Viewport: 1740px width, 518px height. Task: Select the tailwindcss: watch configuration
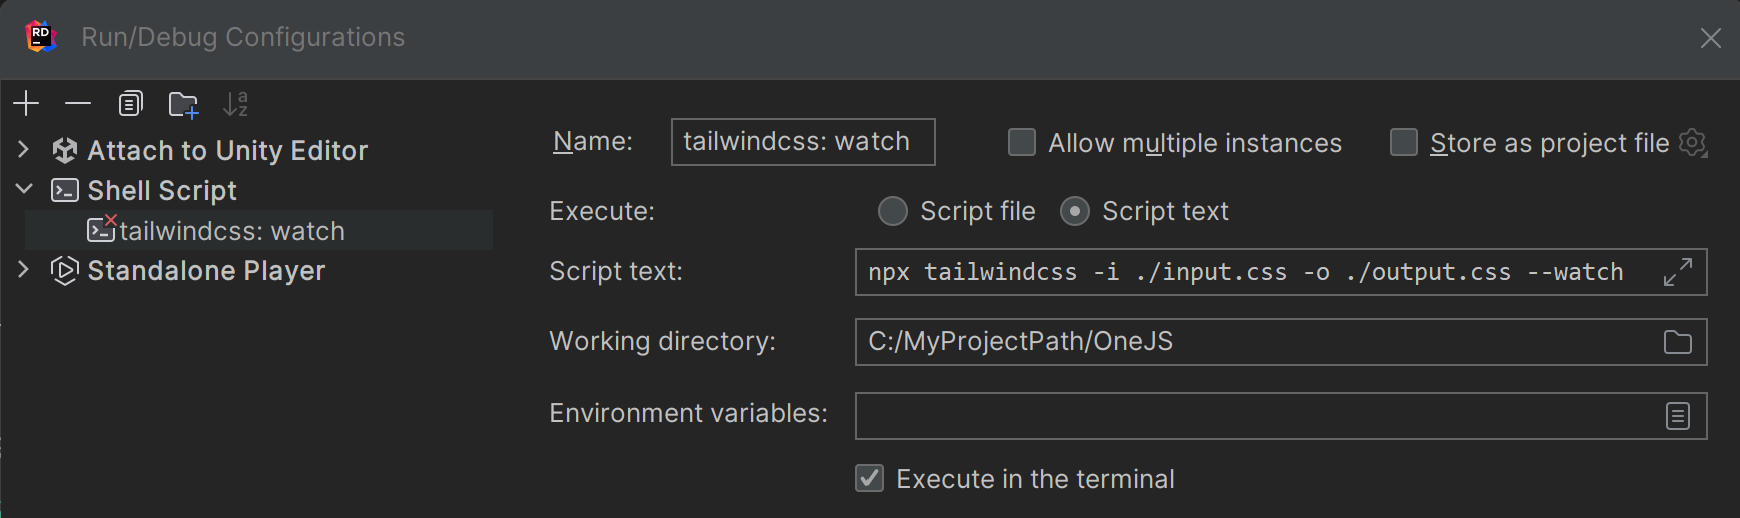pos(259,230)
